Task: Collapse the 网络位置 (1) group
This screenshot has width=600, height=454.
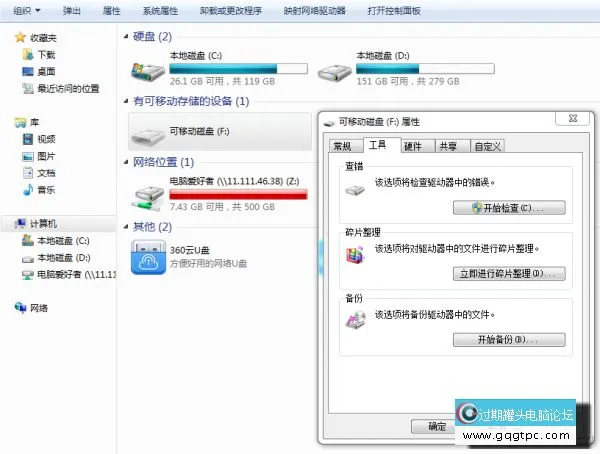Action: point(126,162)
